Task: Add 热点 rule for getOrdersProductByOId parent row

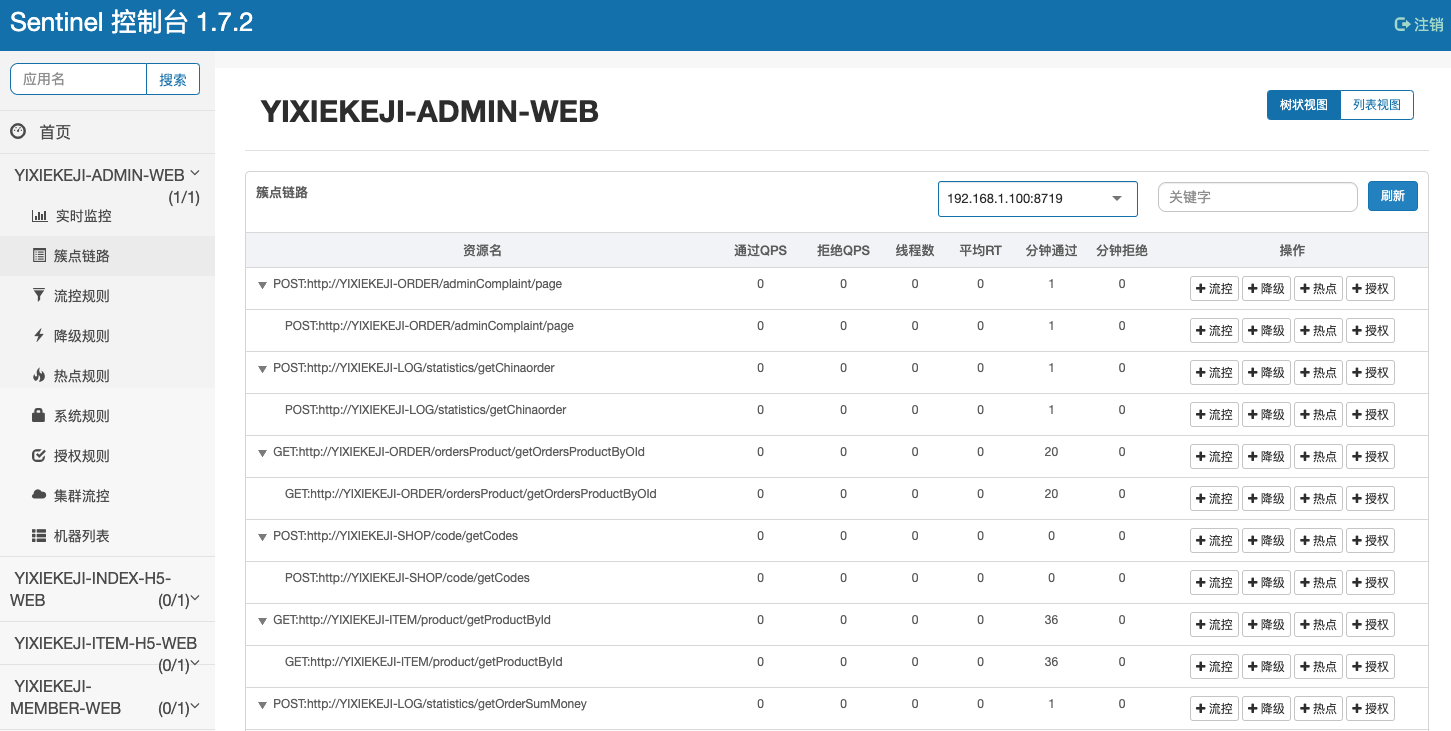Action: tap(1318, 457)
